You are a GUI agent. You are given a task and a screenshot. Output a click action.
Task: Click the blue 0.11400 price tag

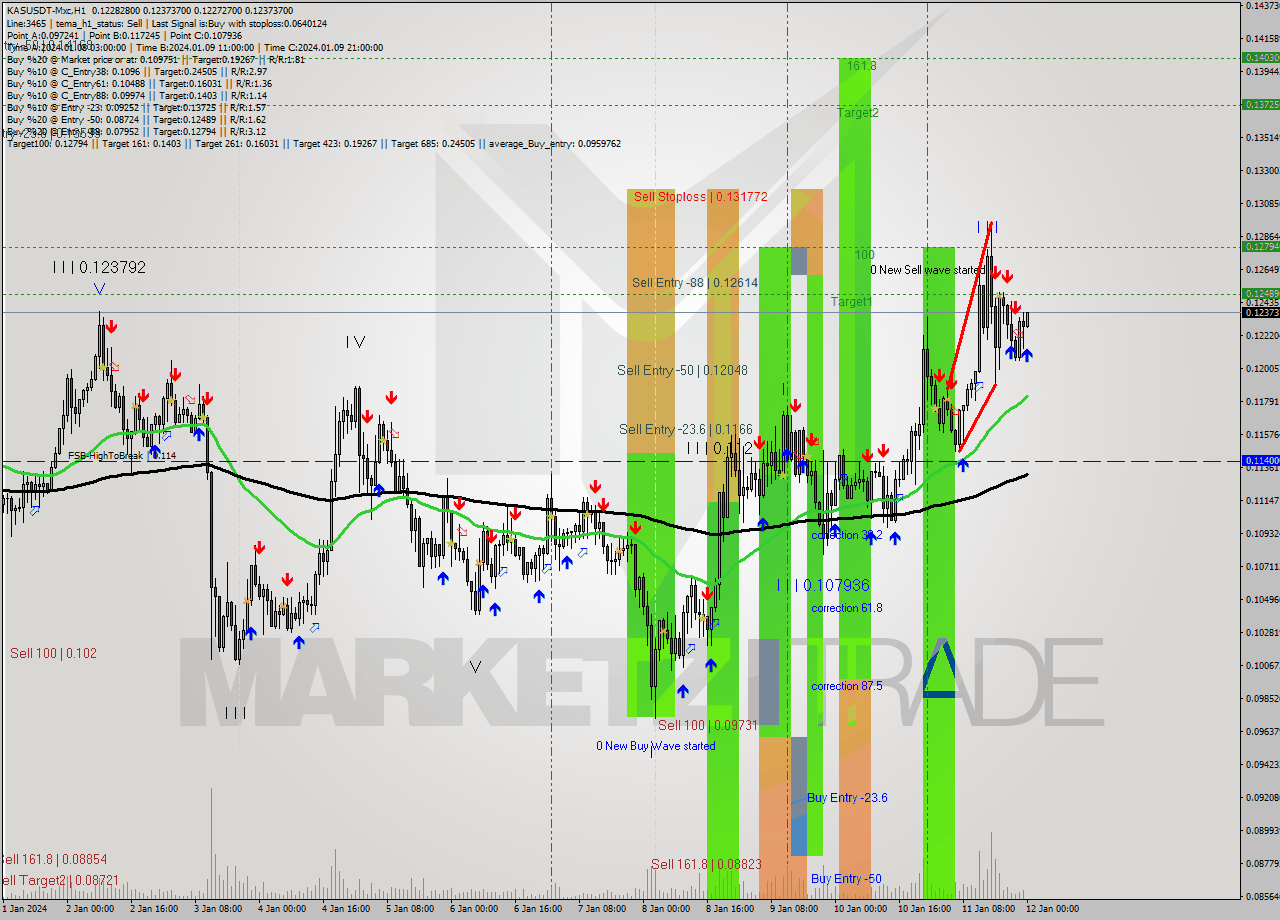1260,460
